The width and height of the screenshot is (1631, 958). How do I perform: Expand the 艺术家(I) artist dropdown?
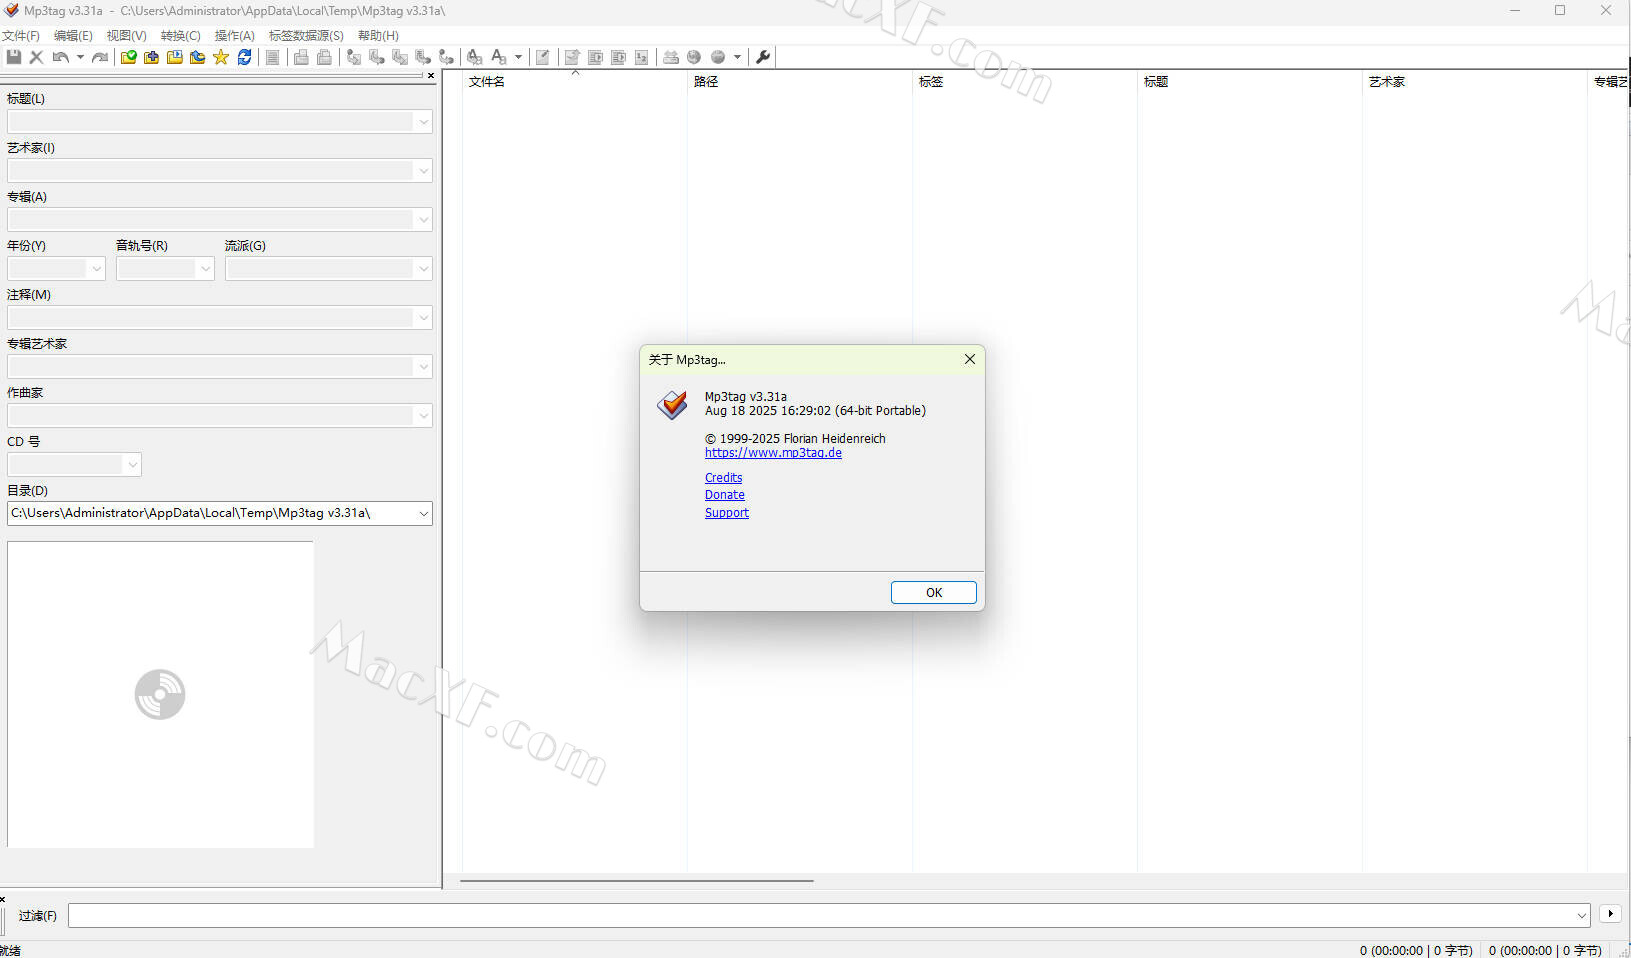click(x=423, y=171)
